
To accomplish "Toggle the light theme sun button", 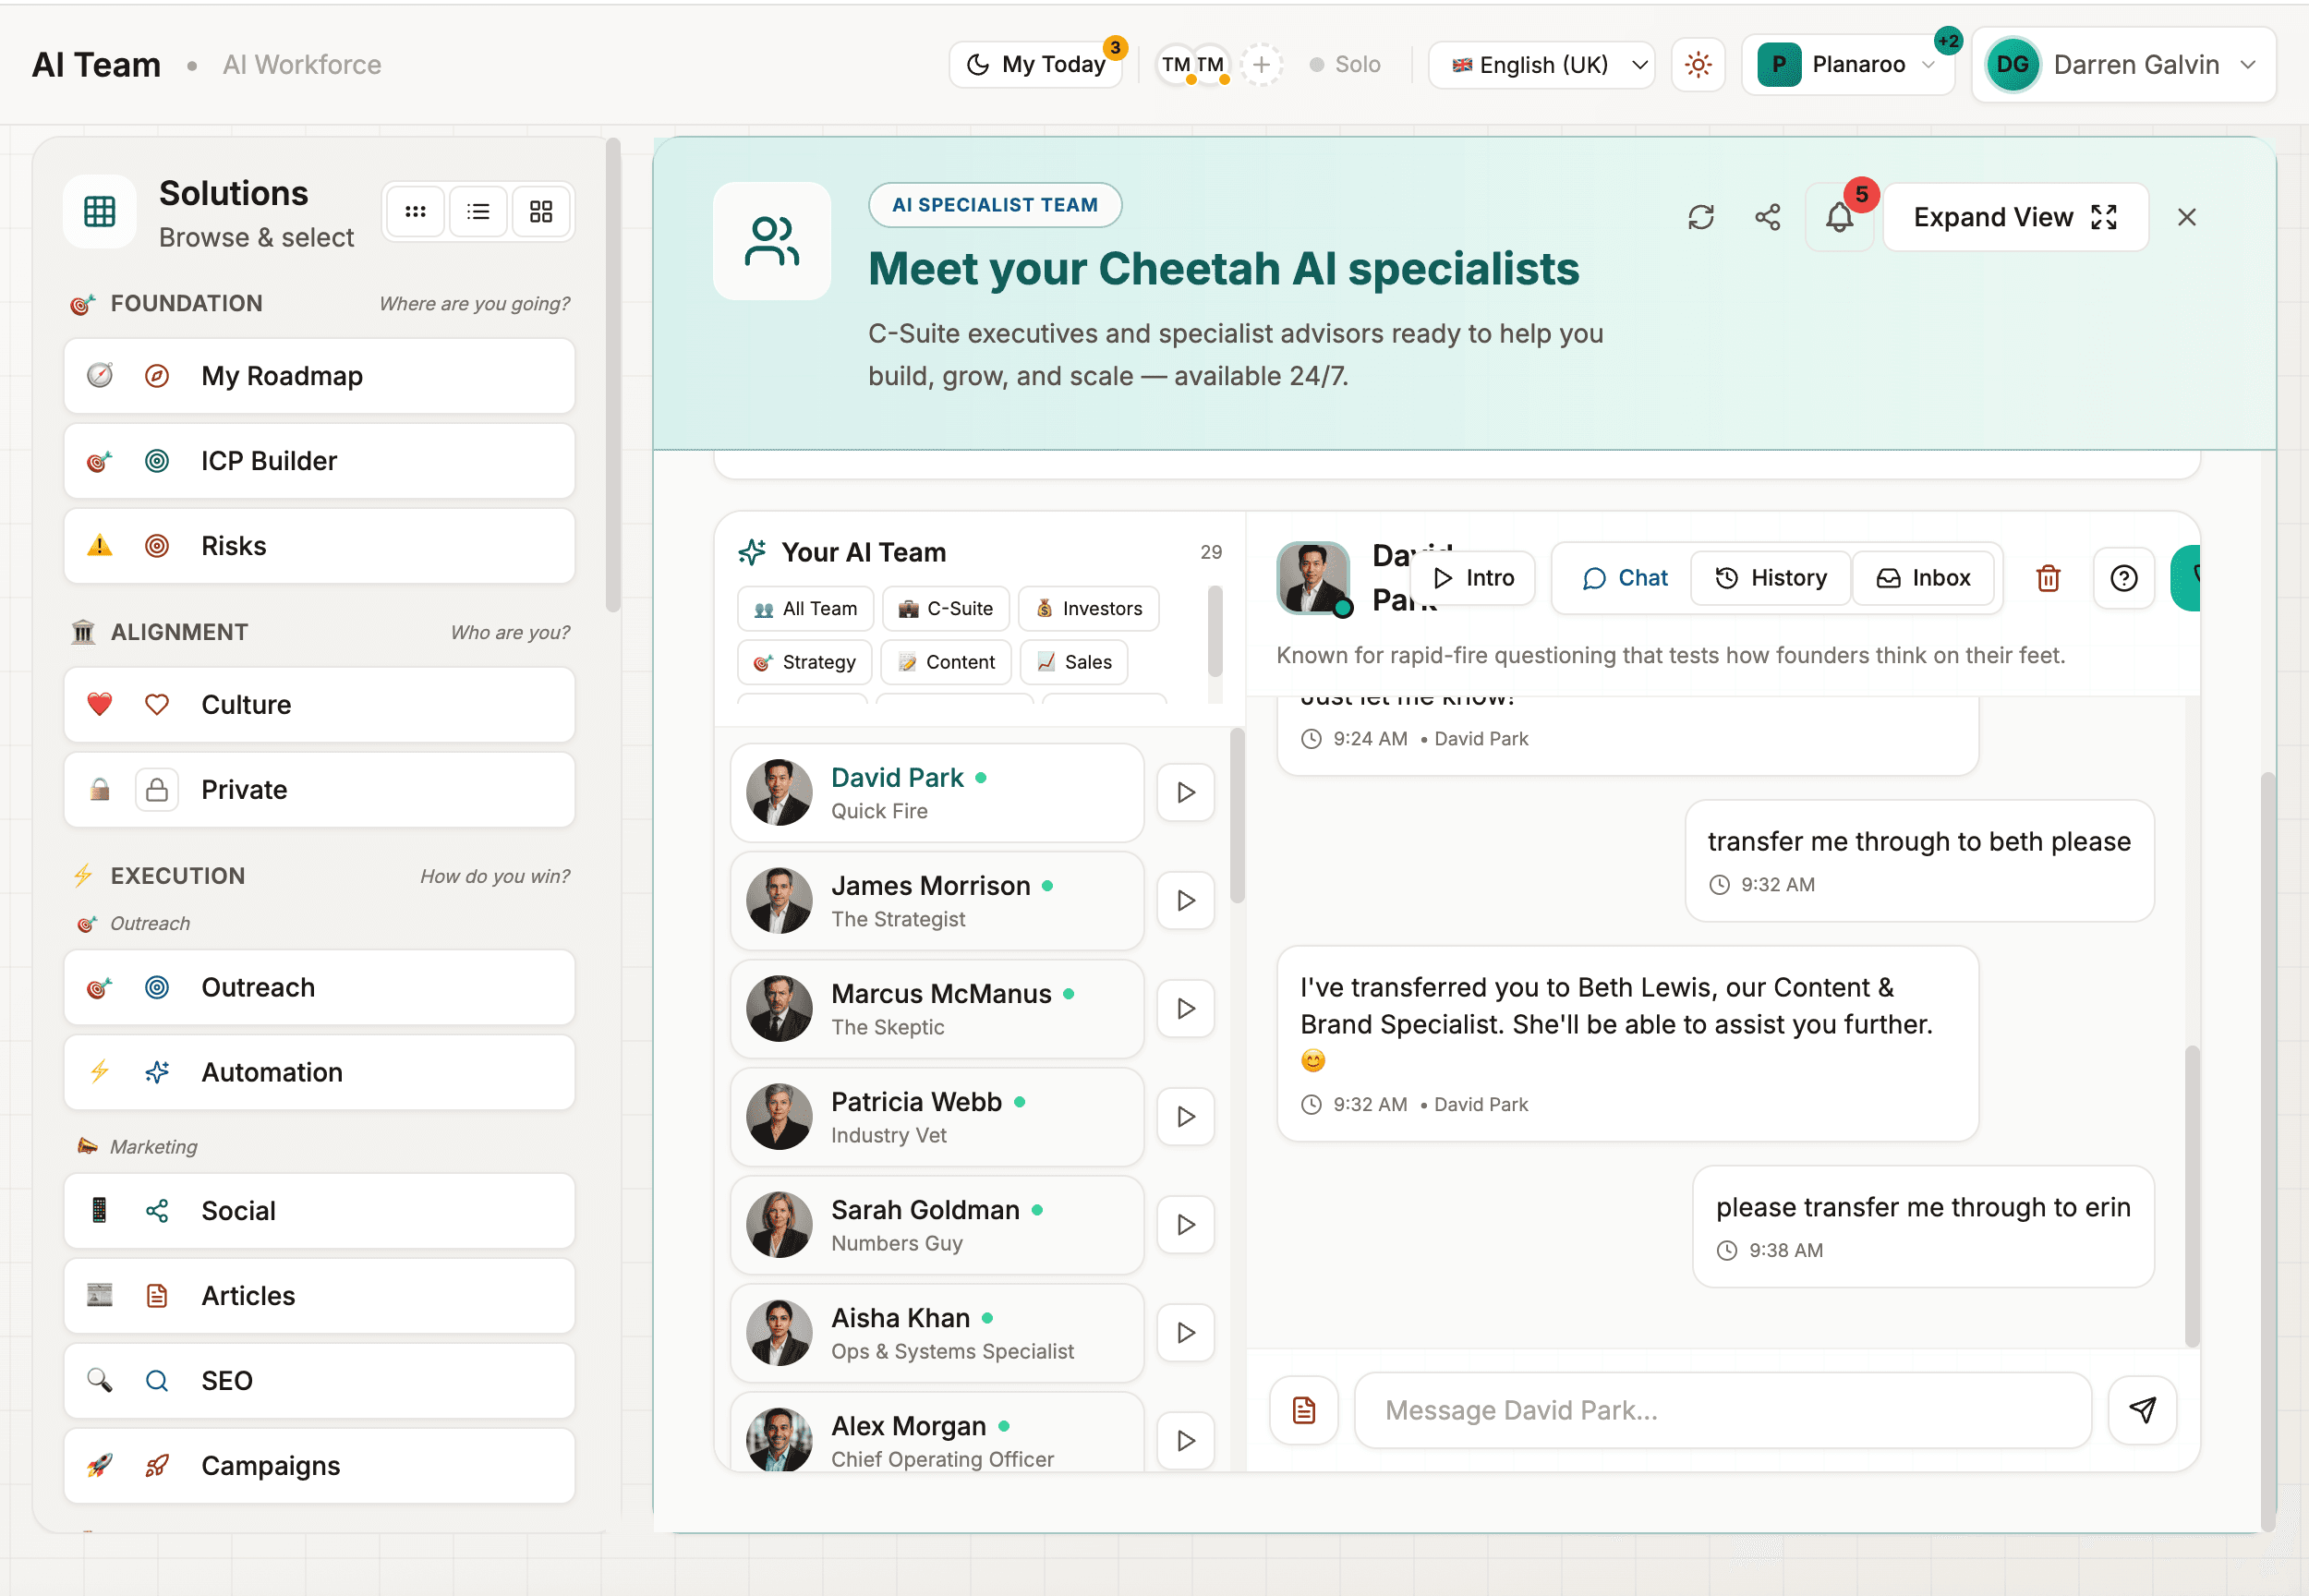I will [x=1697, y=65].
